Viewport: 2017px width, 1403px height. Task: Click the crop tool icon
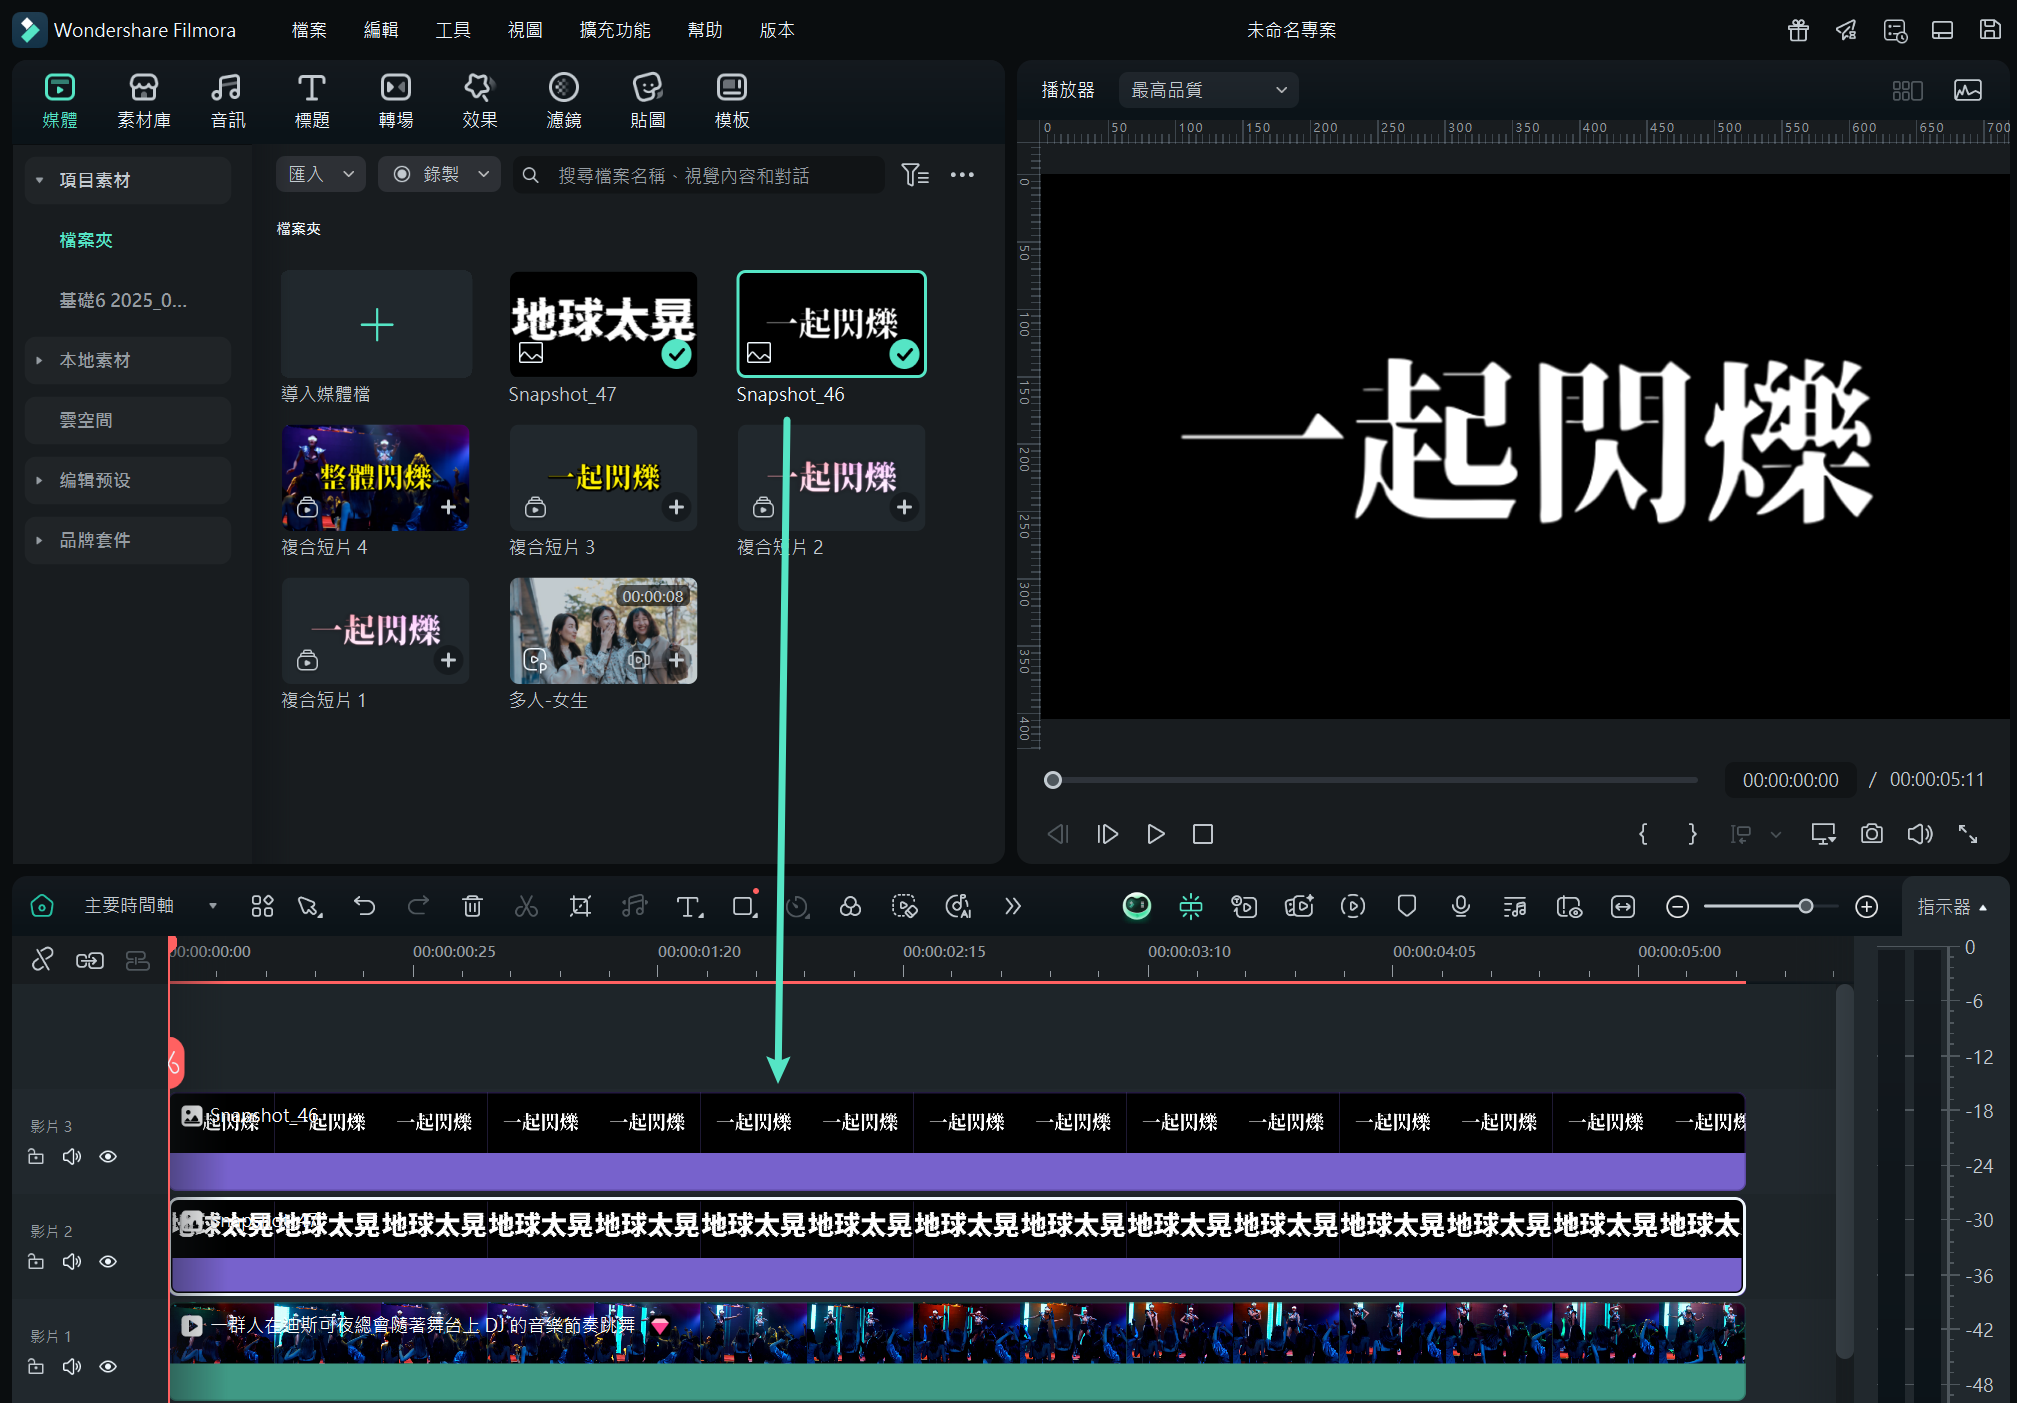(580, 906)
